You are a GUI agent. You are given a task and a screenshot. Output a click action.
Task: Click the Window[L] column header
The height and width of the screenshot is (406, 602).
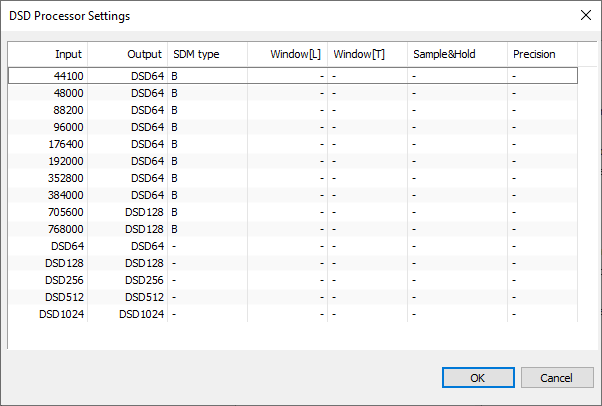click(288, 54)
